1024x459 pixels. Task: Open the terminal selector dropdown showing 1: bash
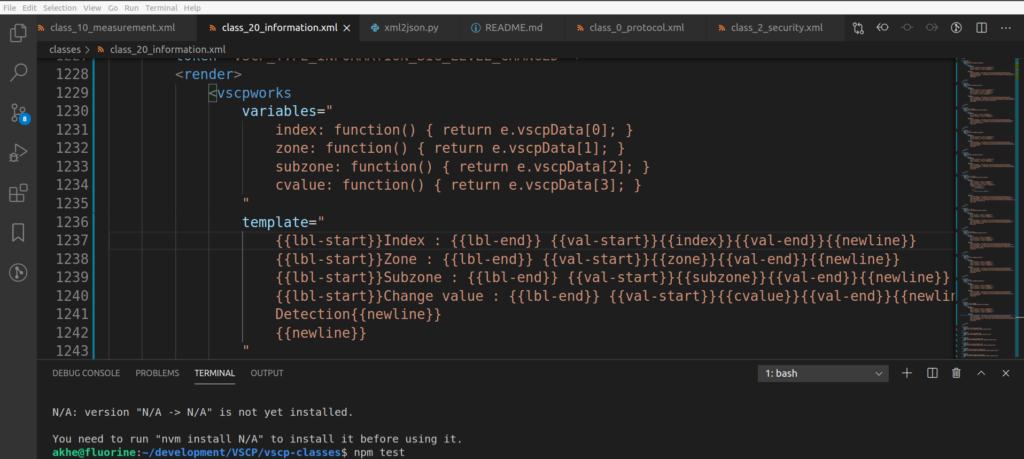point(823,373)
